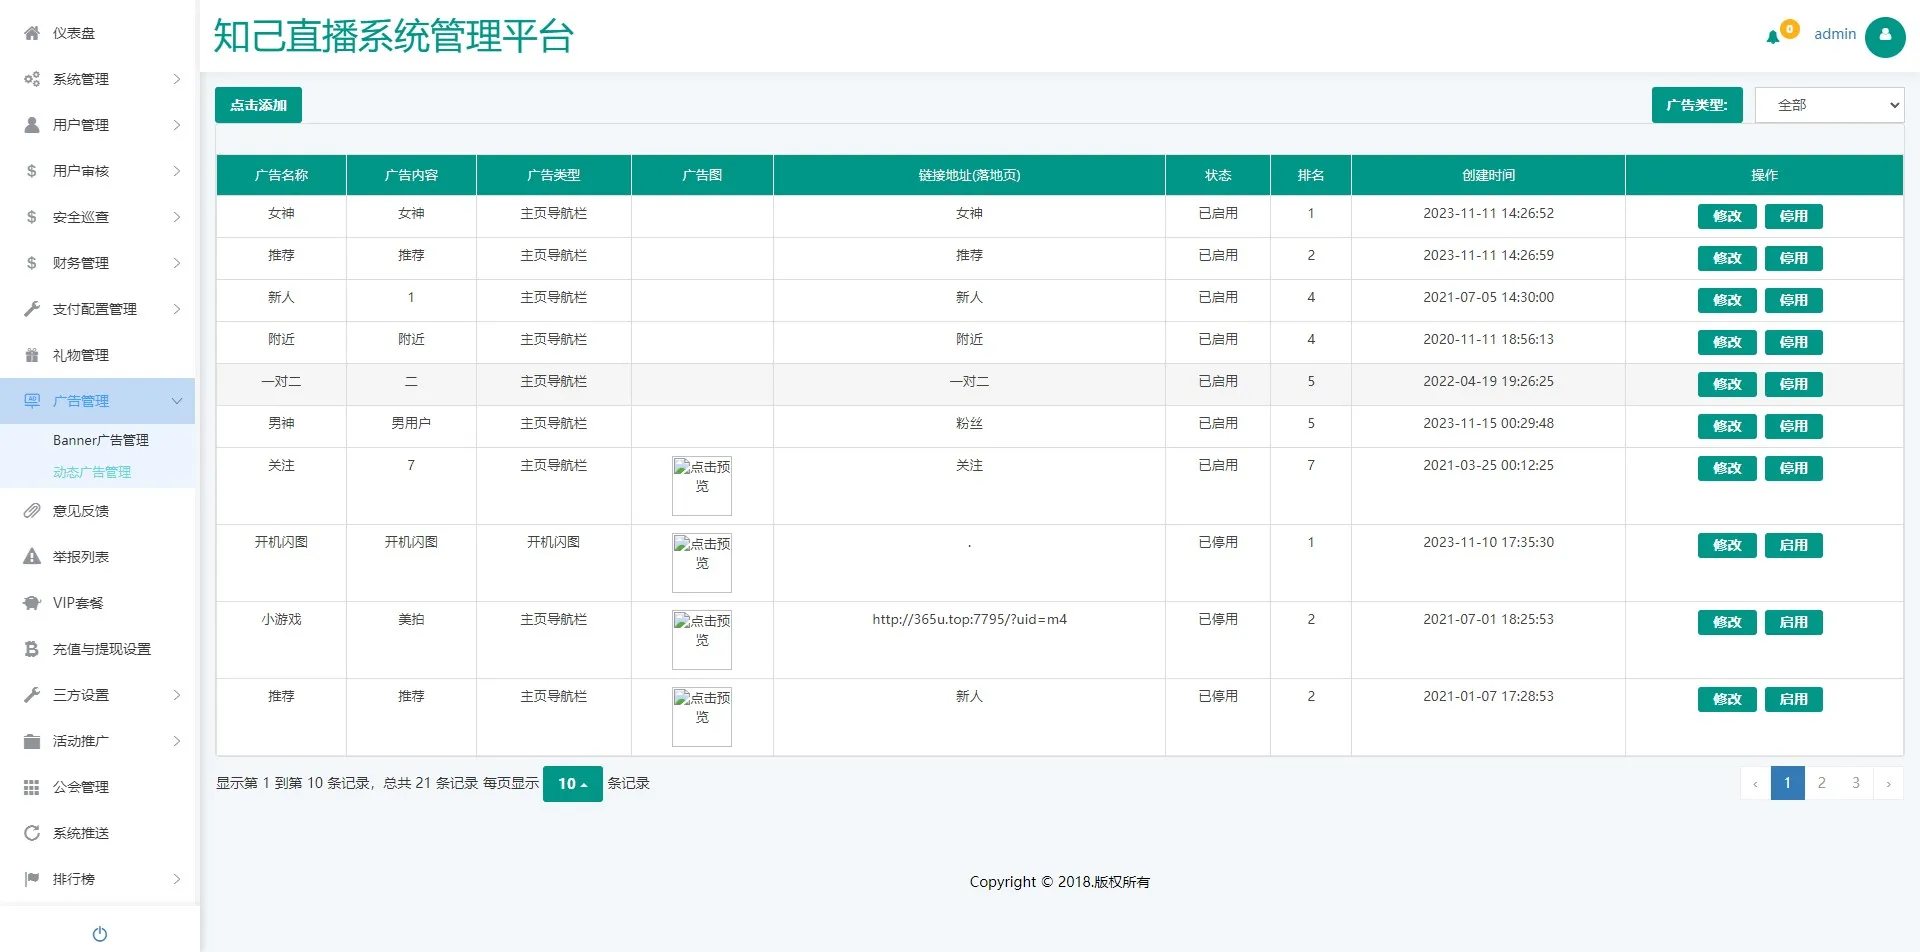This screenshot has height=952, width=1920.
Task: Click the 关注 ad preview thumbnail
Action: tap(702, 485)
